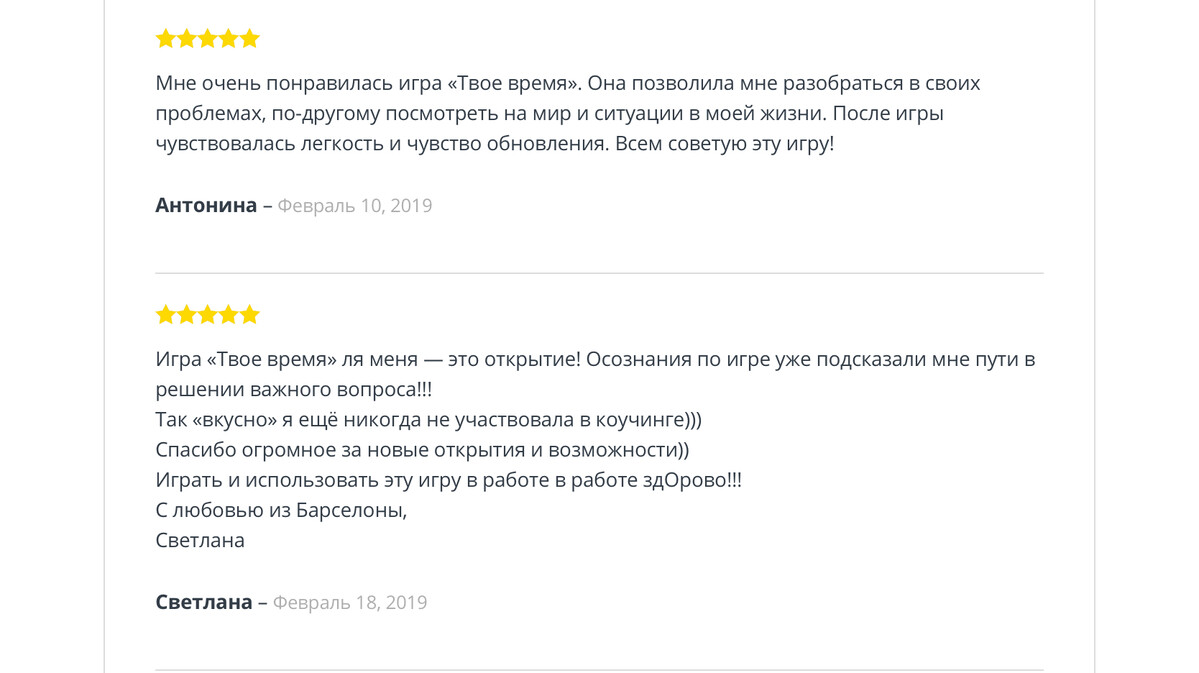The height and width of the screenshot is (673, 1199).
Task: Click the line 'Играть и использовать эту игру'
Action: pyautogui.click(x=448, y=480)
